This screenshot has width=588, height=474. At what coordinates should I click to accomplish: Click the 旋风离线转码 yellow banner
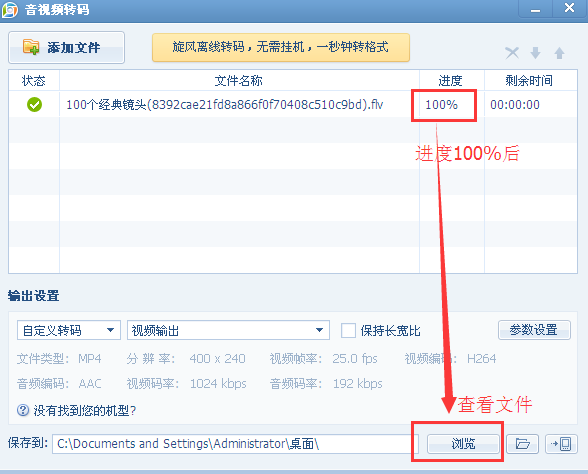point(280,47)
